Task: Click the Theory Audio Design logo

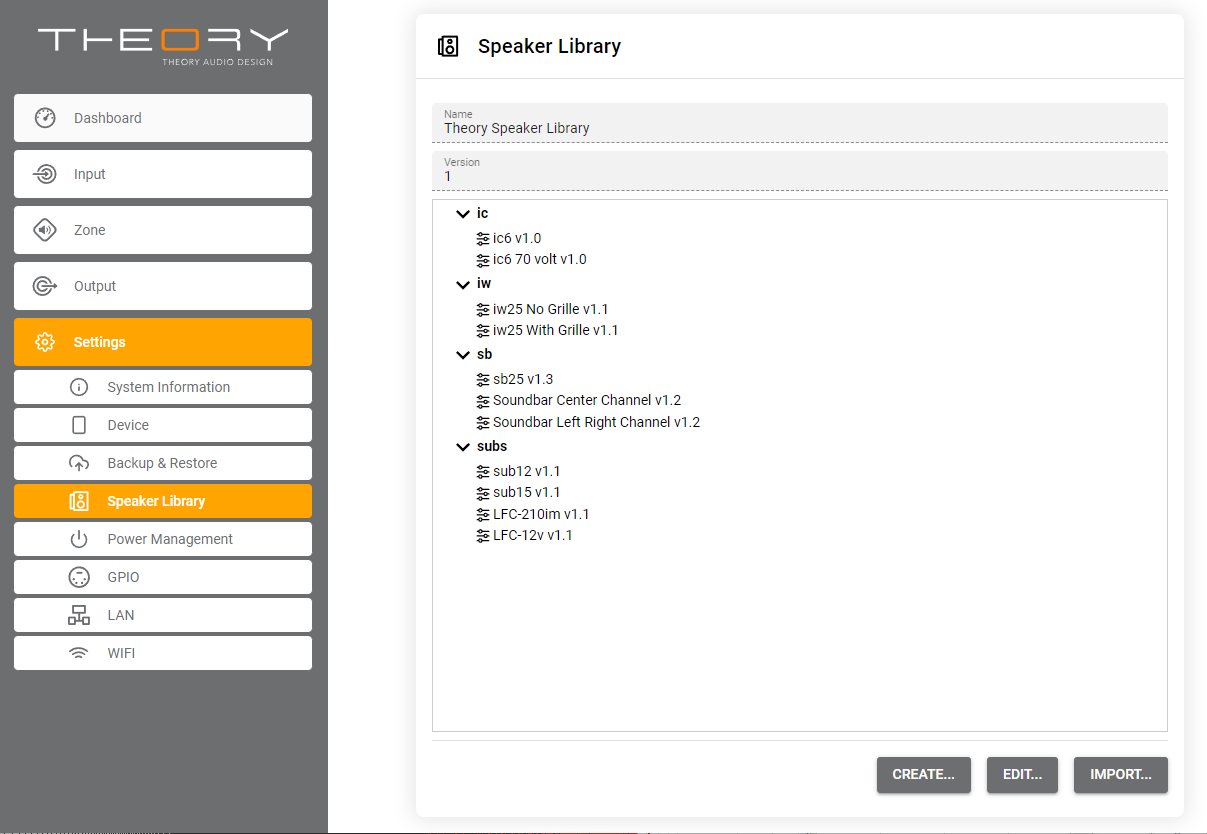Action: point(163,46)
